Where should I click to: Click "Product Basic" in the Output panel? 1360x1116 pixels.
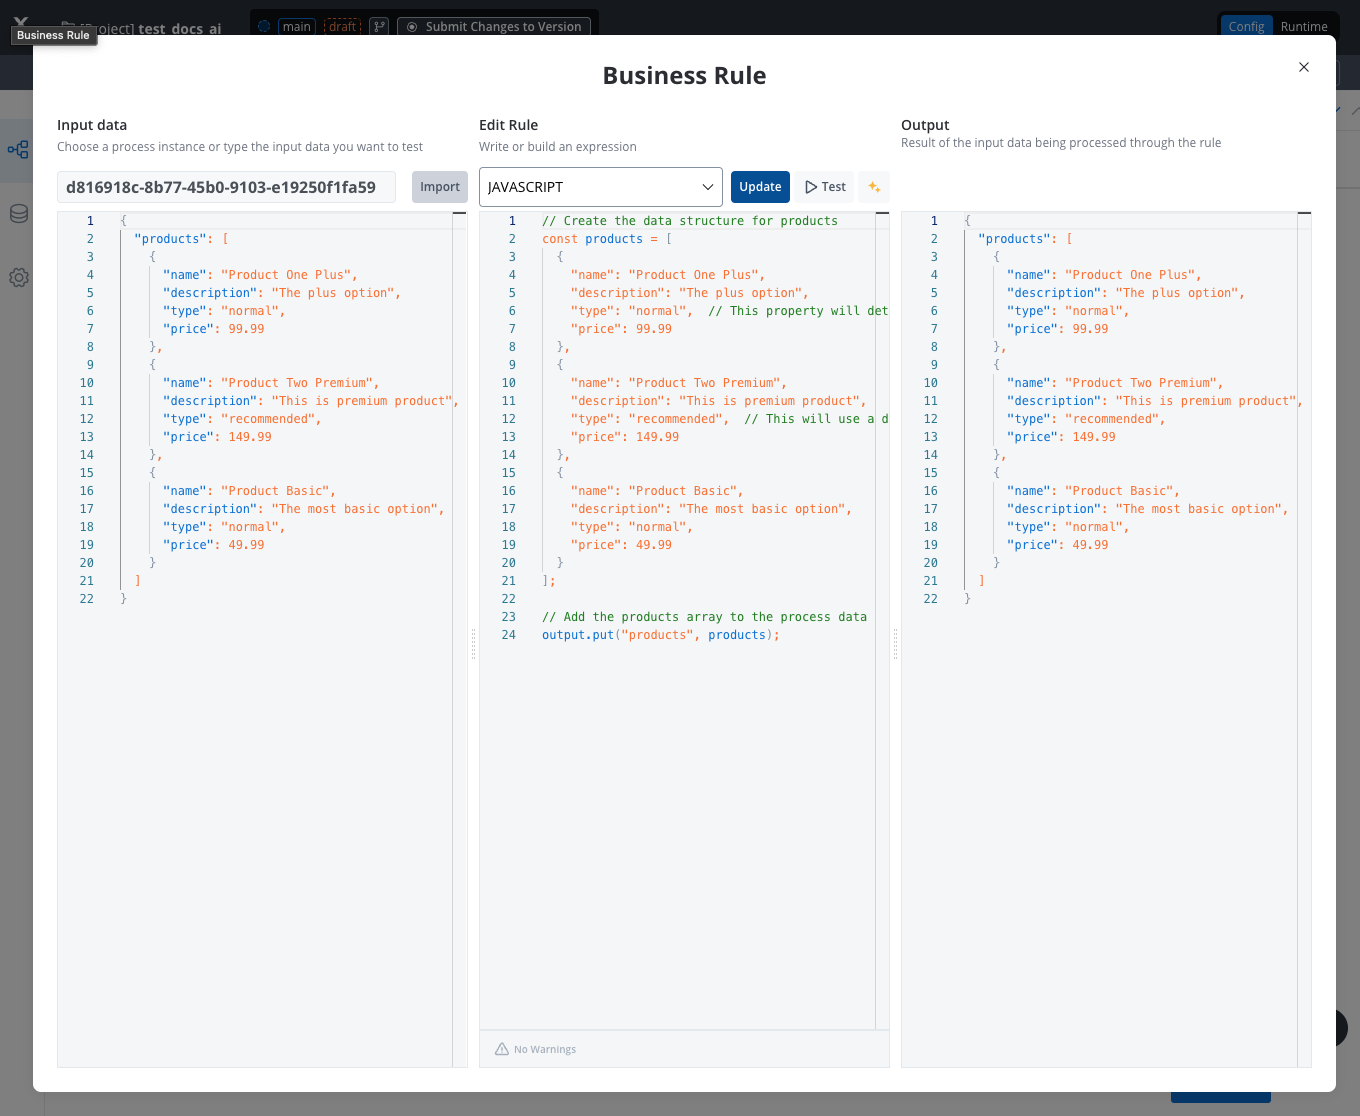coord(1120,491)
